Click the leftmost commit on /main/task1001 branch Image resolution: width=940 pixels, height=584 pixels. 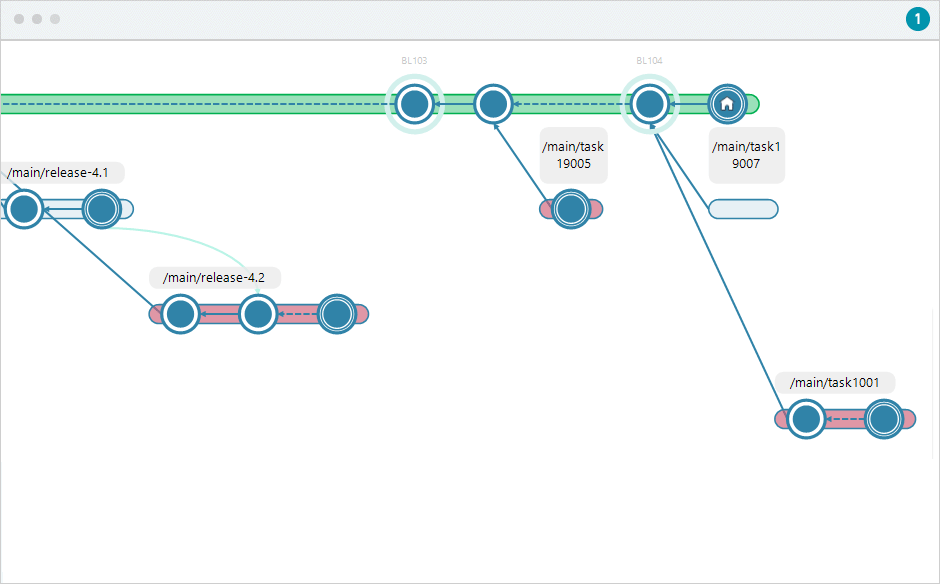806,419
